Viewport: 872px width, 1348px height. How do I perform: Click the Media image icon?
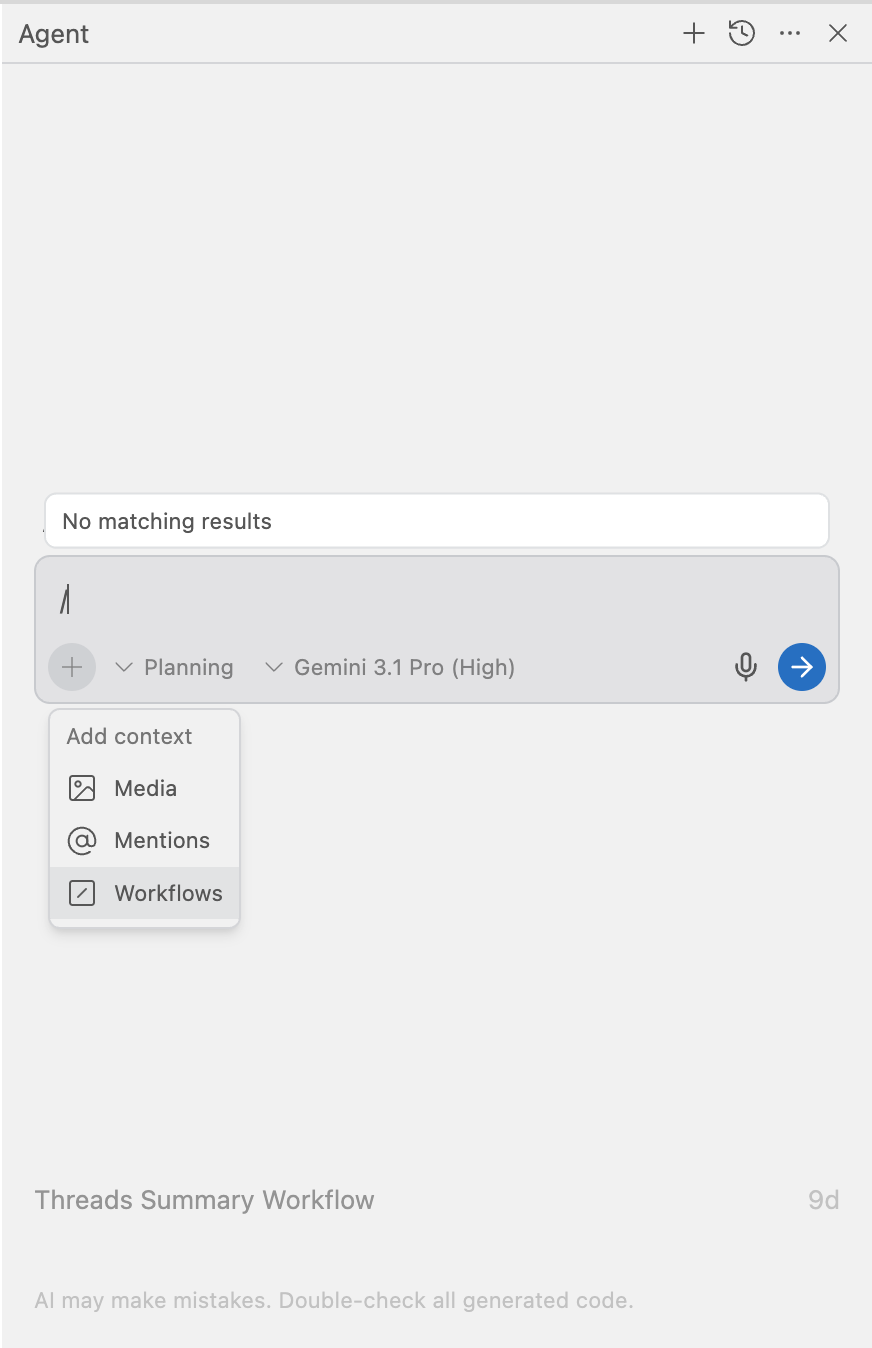[x=82, y=788]
